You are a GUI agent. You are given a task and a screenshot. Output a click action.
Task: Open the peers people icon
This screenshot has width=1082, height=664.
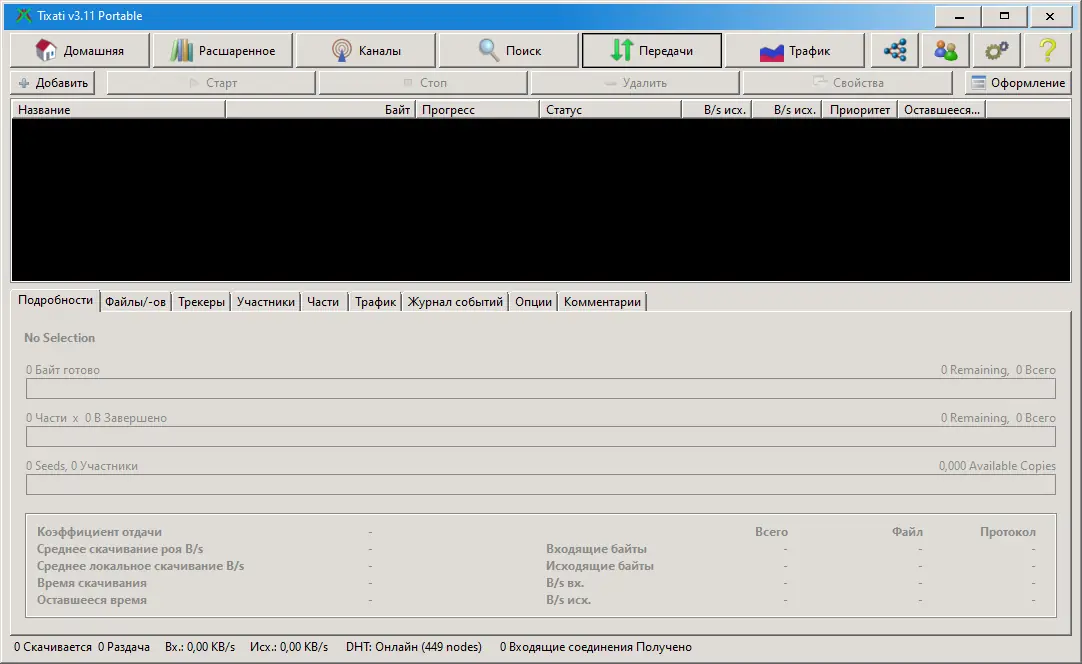click(x=945, y=50)
